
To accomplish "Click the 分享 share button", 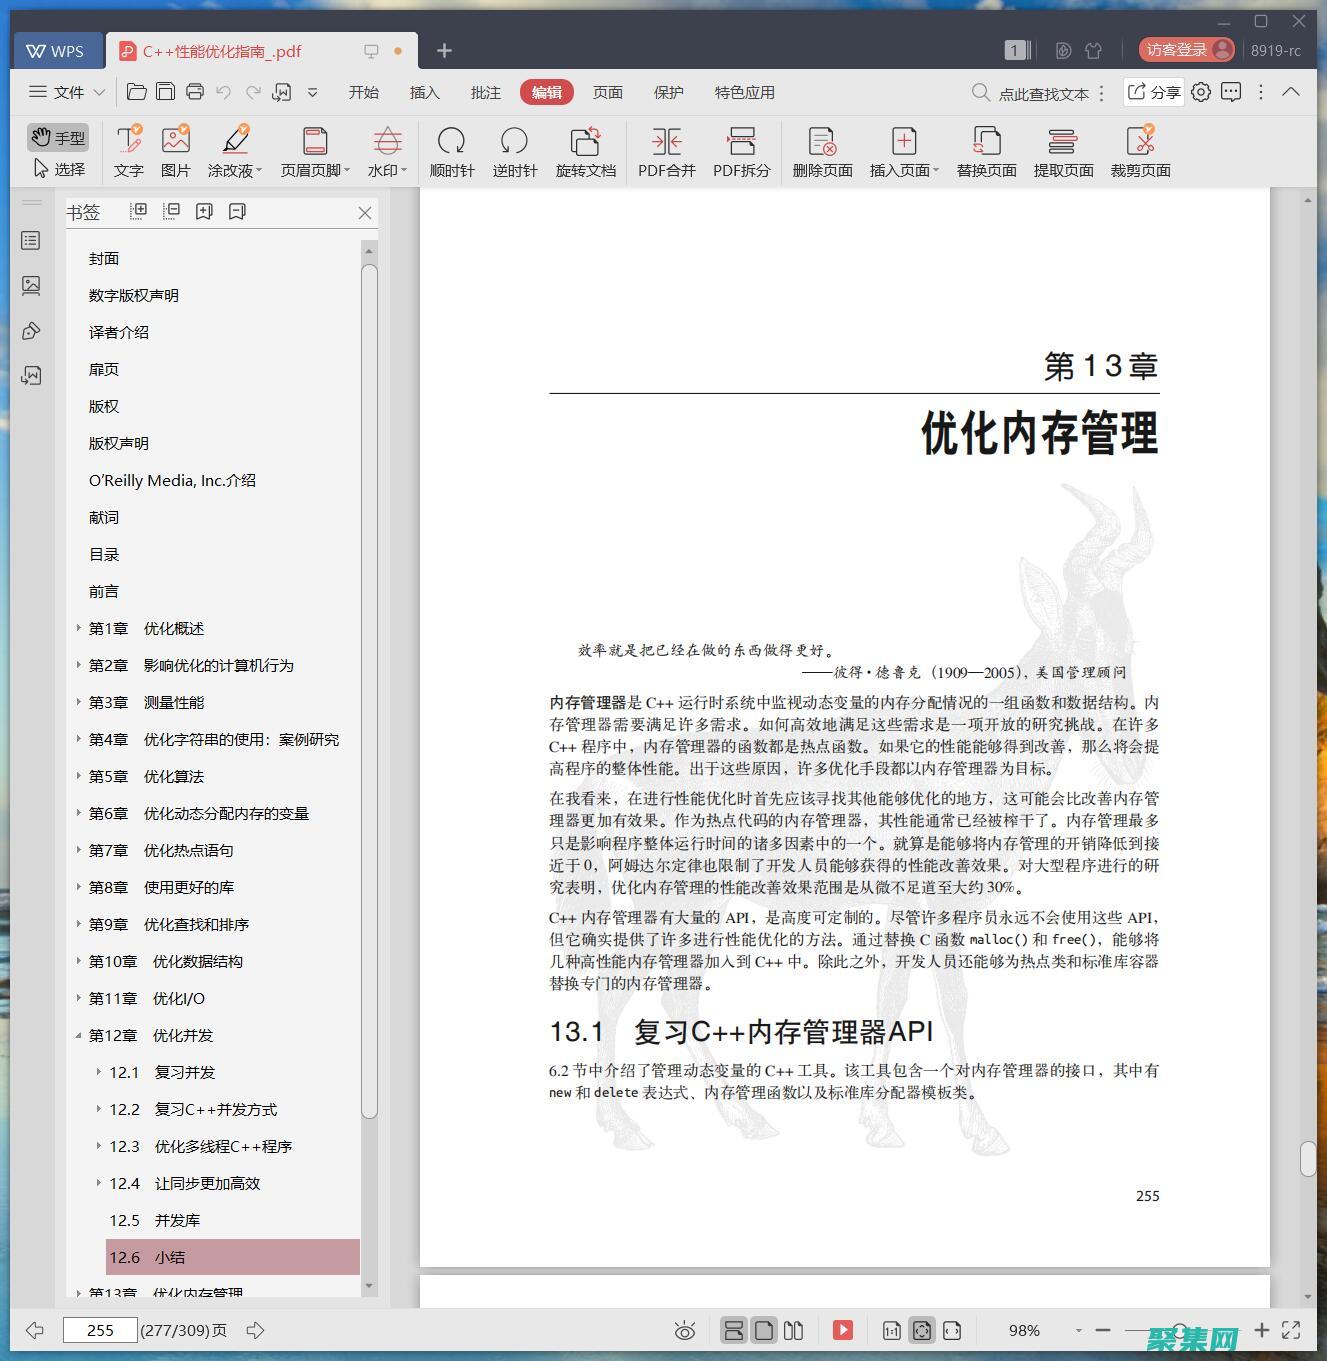I will (1154, 92).
